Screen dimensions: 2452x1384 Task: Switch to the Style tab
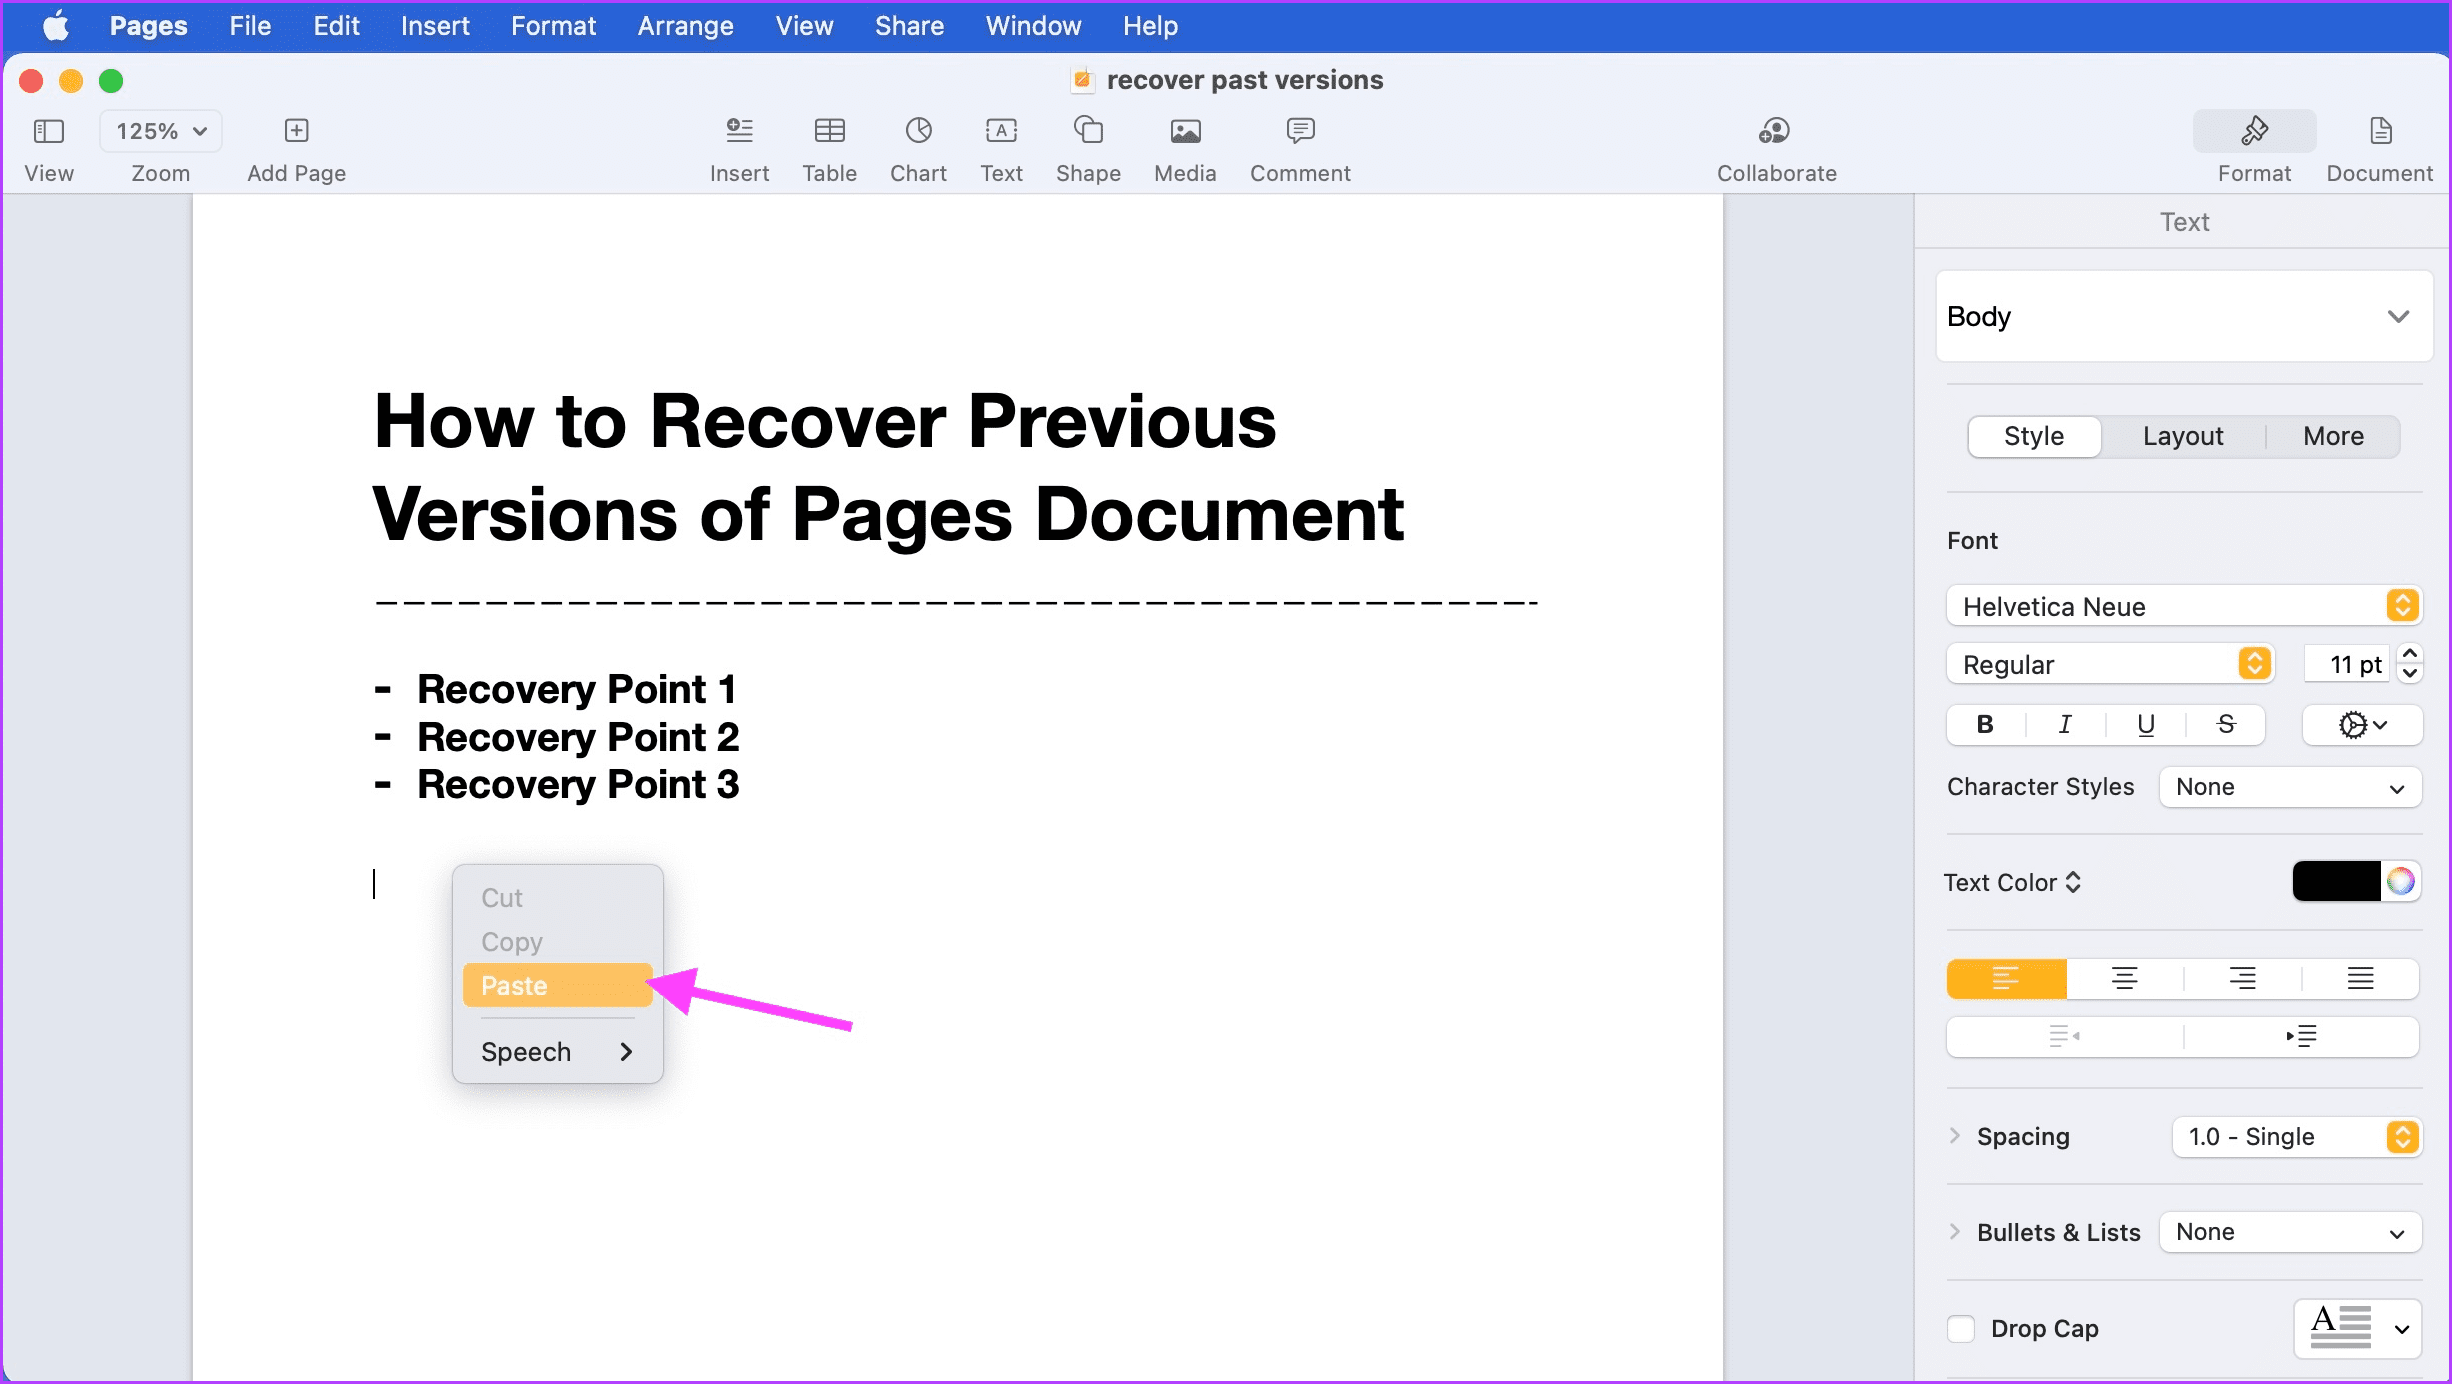[x=2034, y=436]
